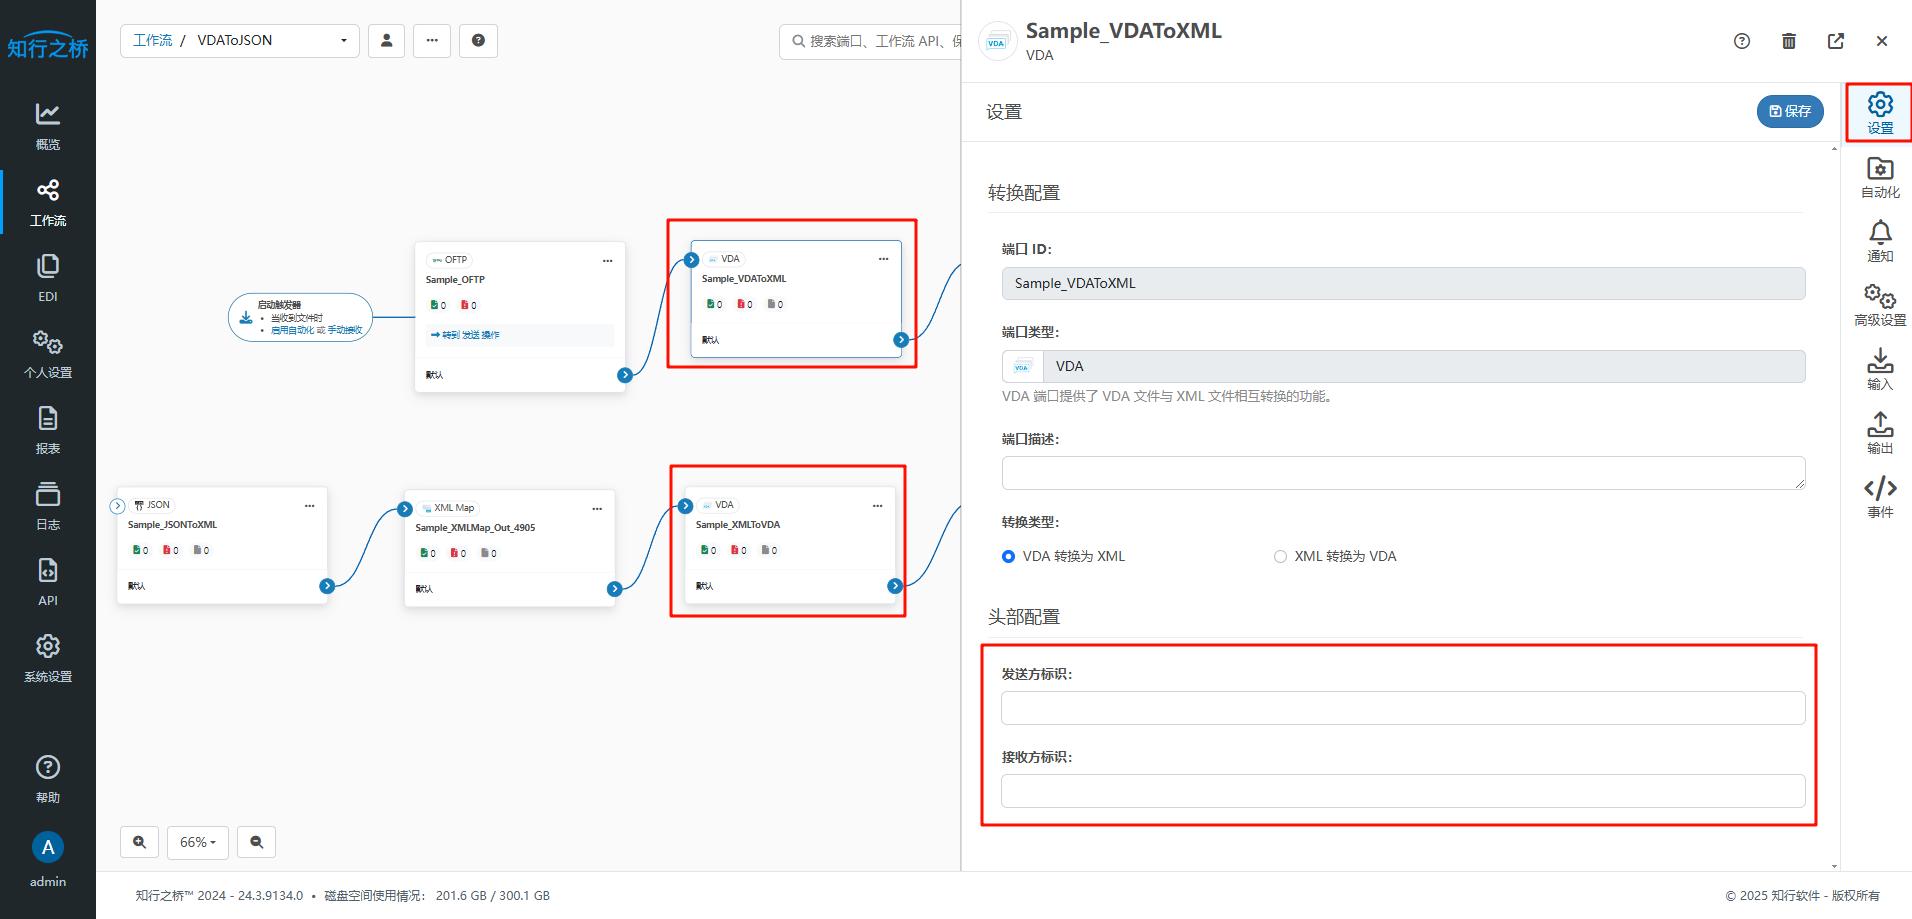Screen dimensions: 1912x919
Task: Click the delete trash icon in panel header
Action: [x=1789, y=41]
